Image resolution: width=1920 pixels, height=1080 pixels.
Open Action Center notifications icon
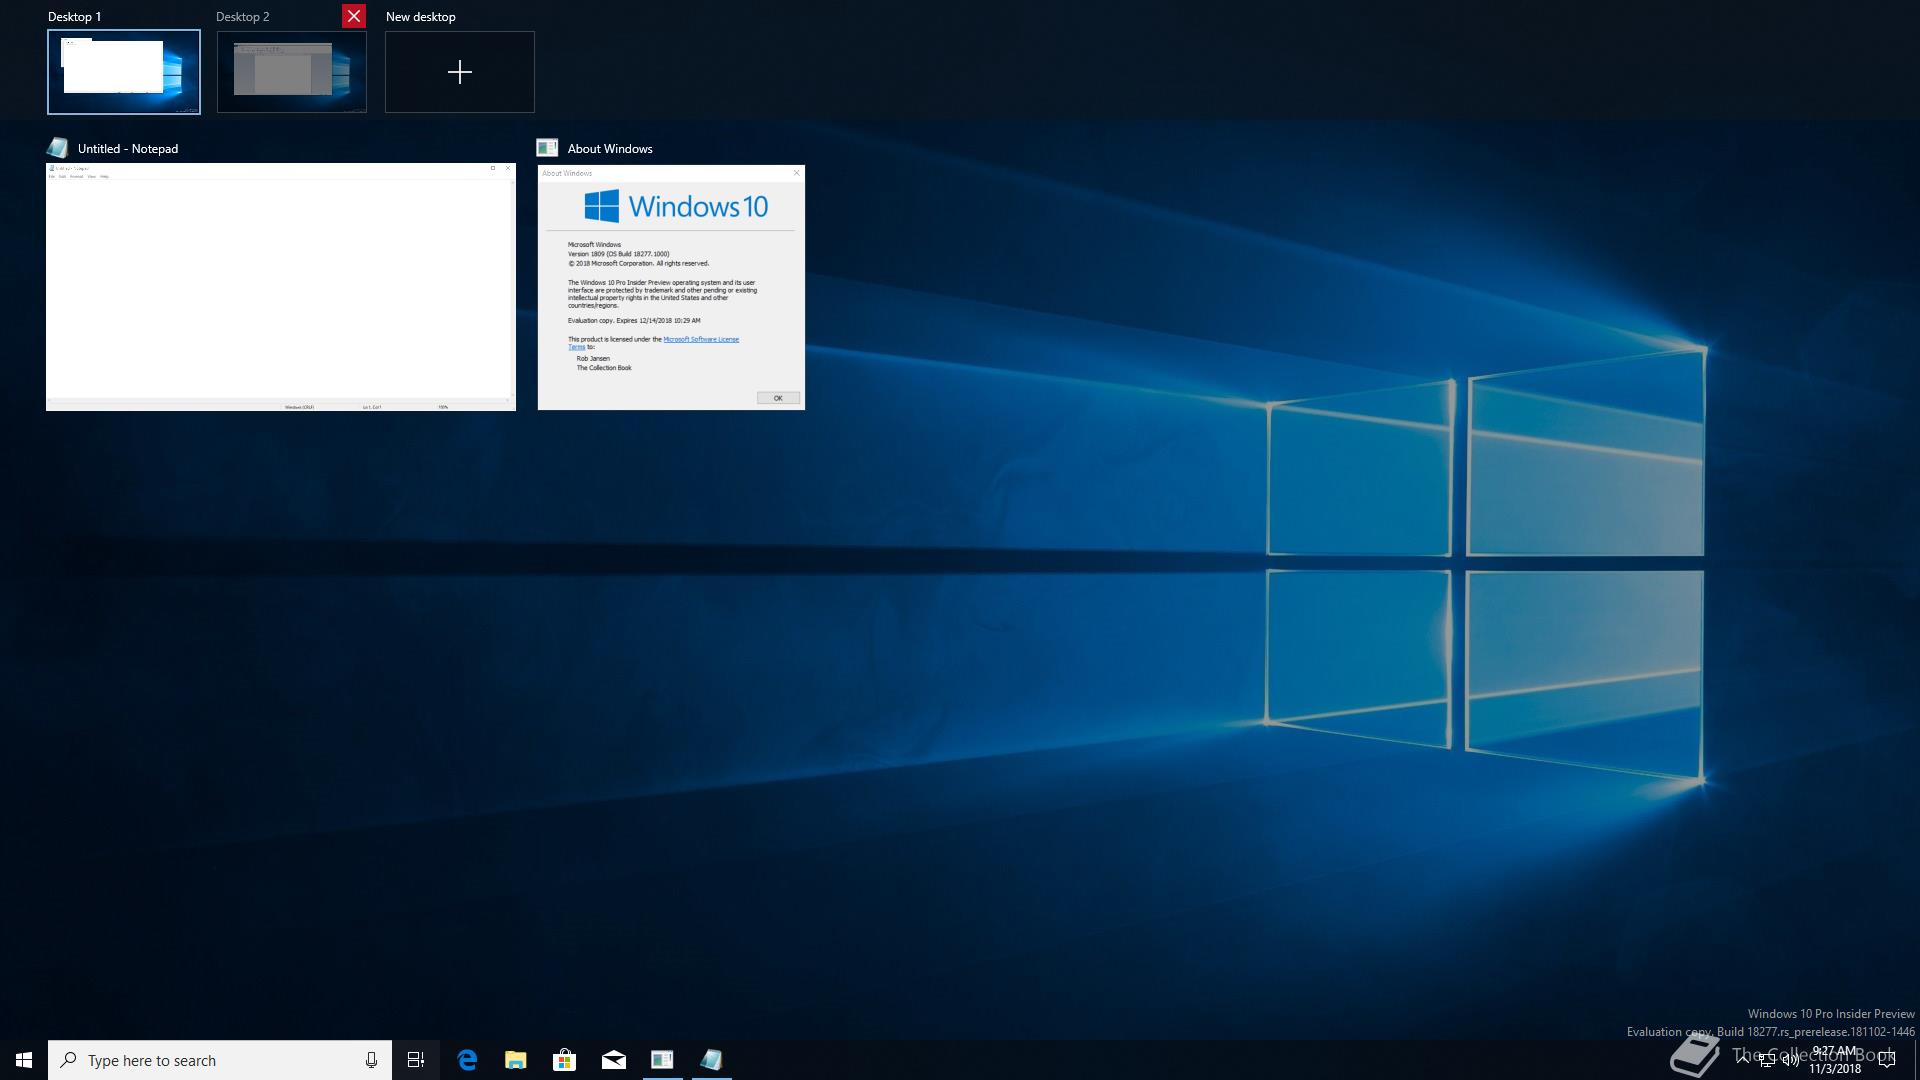click(x=1887, y=1060)
